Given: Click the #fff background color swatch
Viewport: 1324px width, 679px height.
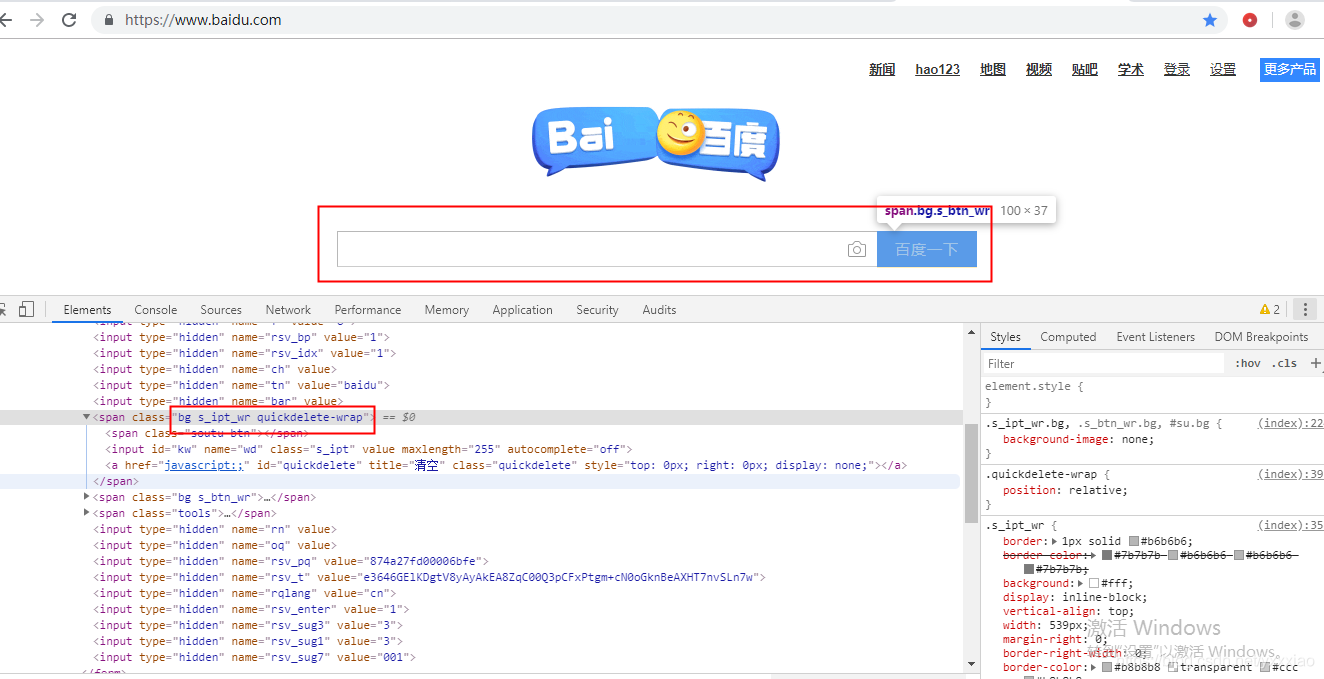Looking at the screenshot, I should 1094,583.
